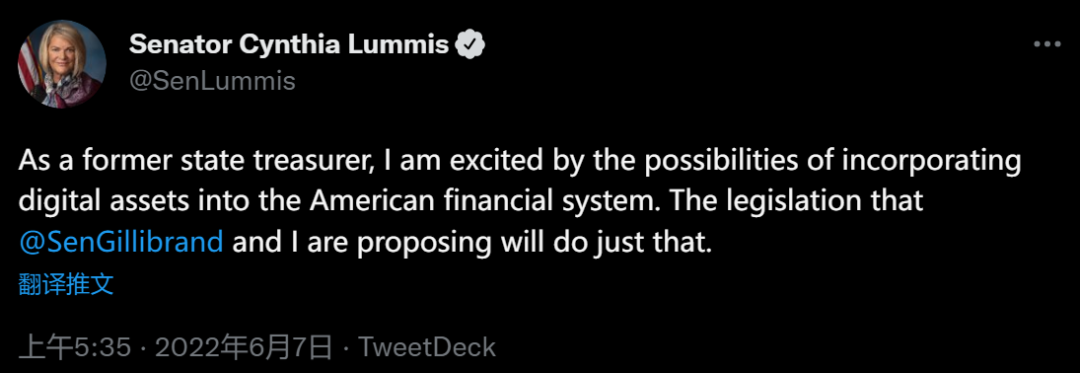Click the TweetDeck source label
1080x373 pixels.
click(x=428, y=347)
